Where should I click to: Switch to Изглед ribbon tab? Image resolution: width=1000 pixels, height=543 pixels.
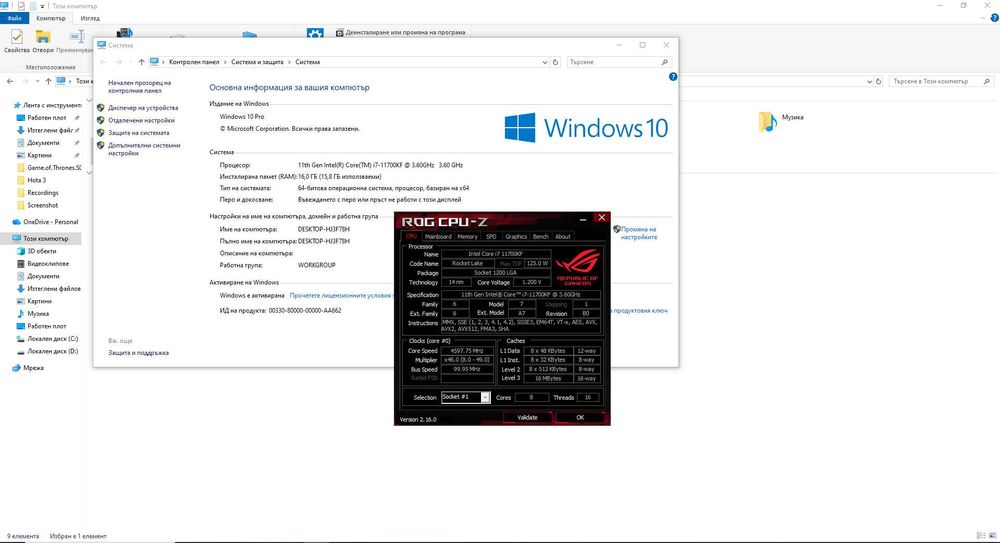pyautogui.click(x=90, y=19)
